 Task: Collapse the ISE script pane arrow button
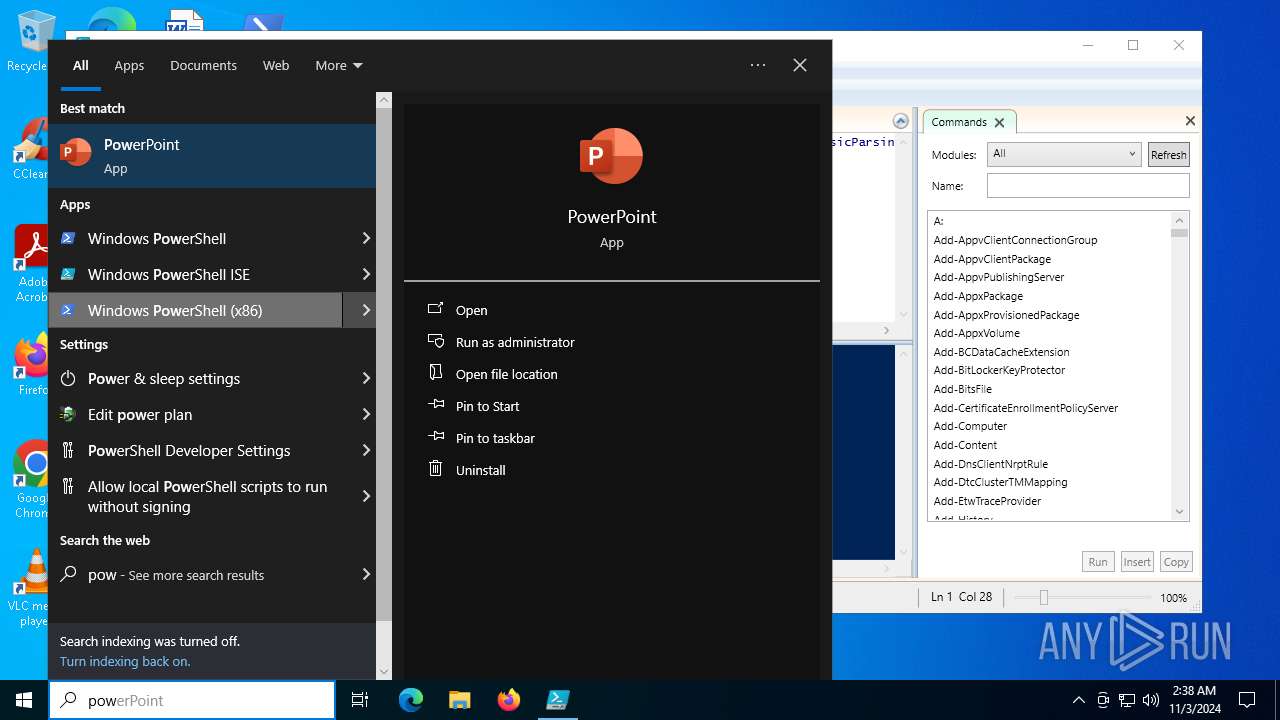pyautogui.click(x=901, y=121)
